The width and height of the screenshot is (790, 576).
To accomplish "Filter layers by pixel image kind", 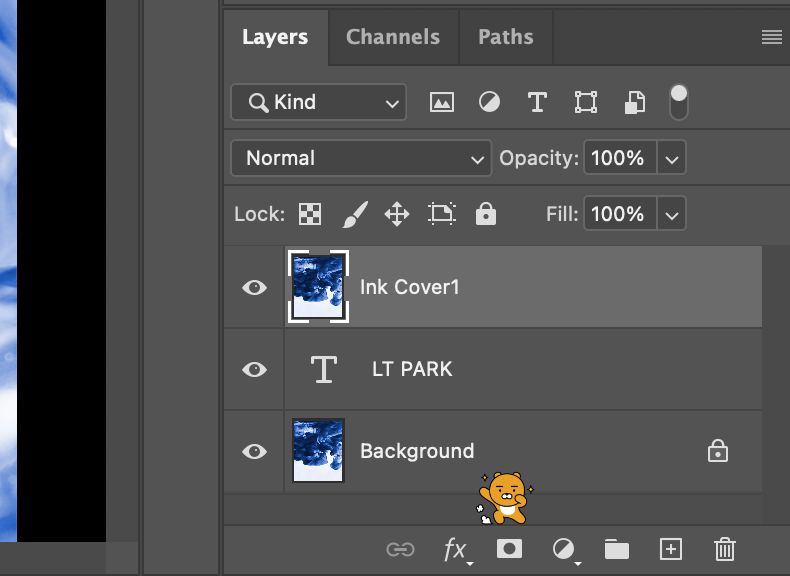I will pyautogui.click(x=441, y=102).
